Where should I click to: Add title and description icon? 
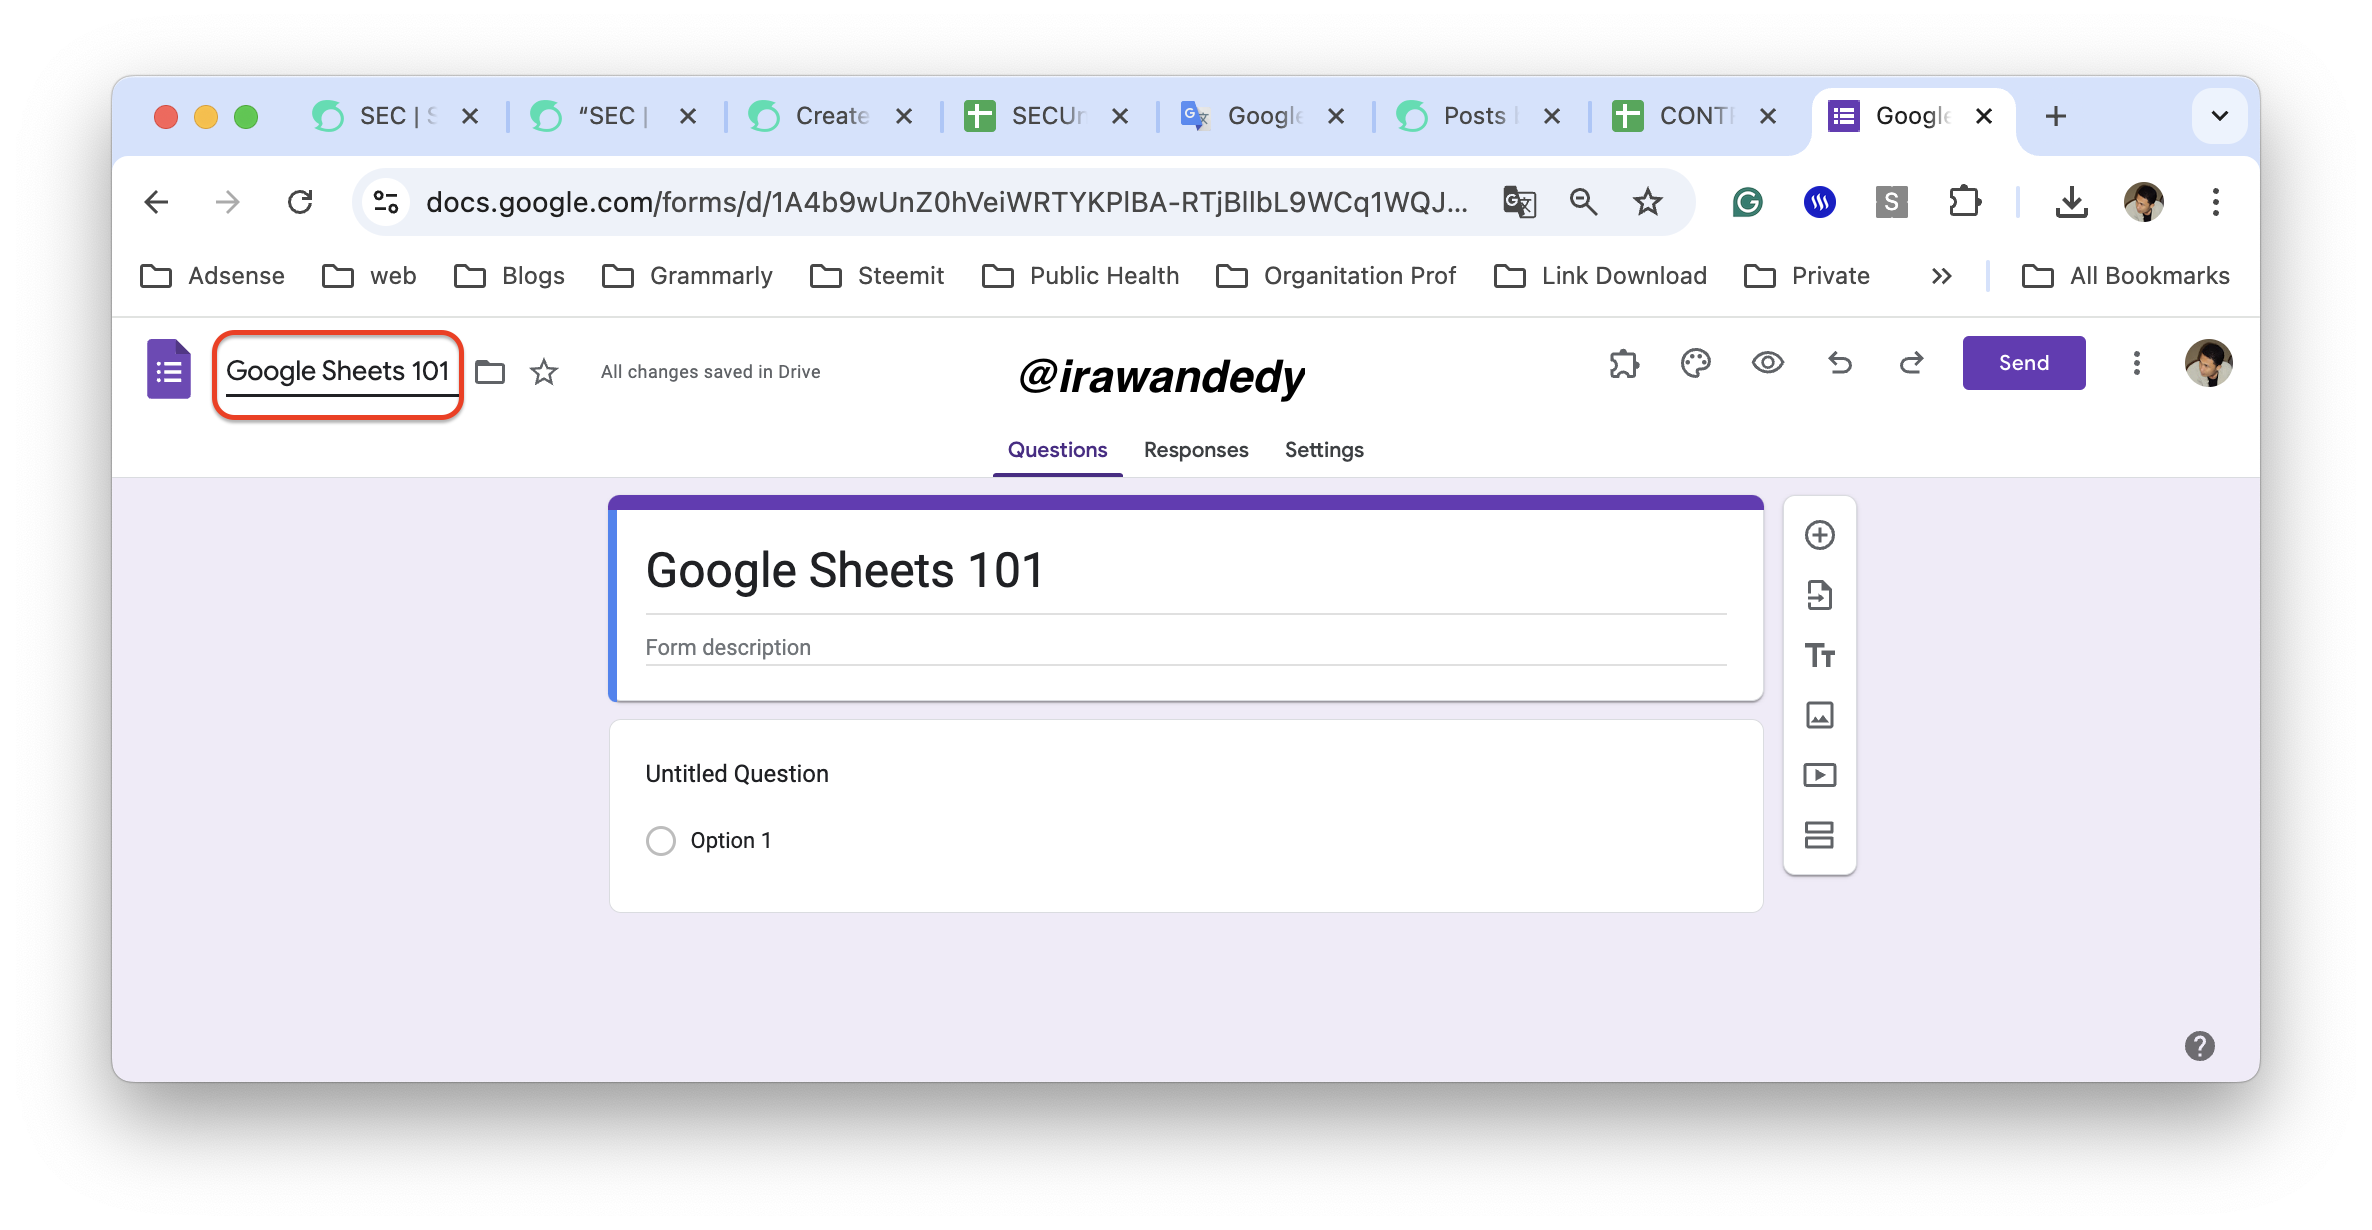[1819, 655]
